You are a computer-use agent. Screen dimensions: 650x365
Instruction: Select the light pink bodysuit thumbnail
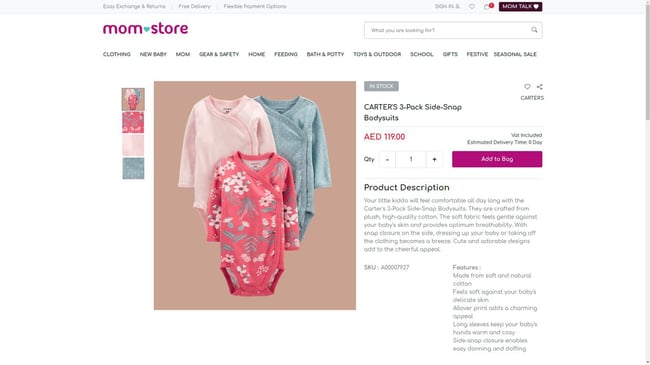(133, 145)
